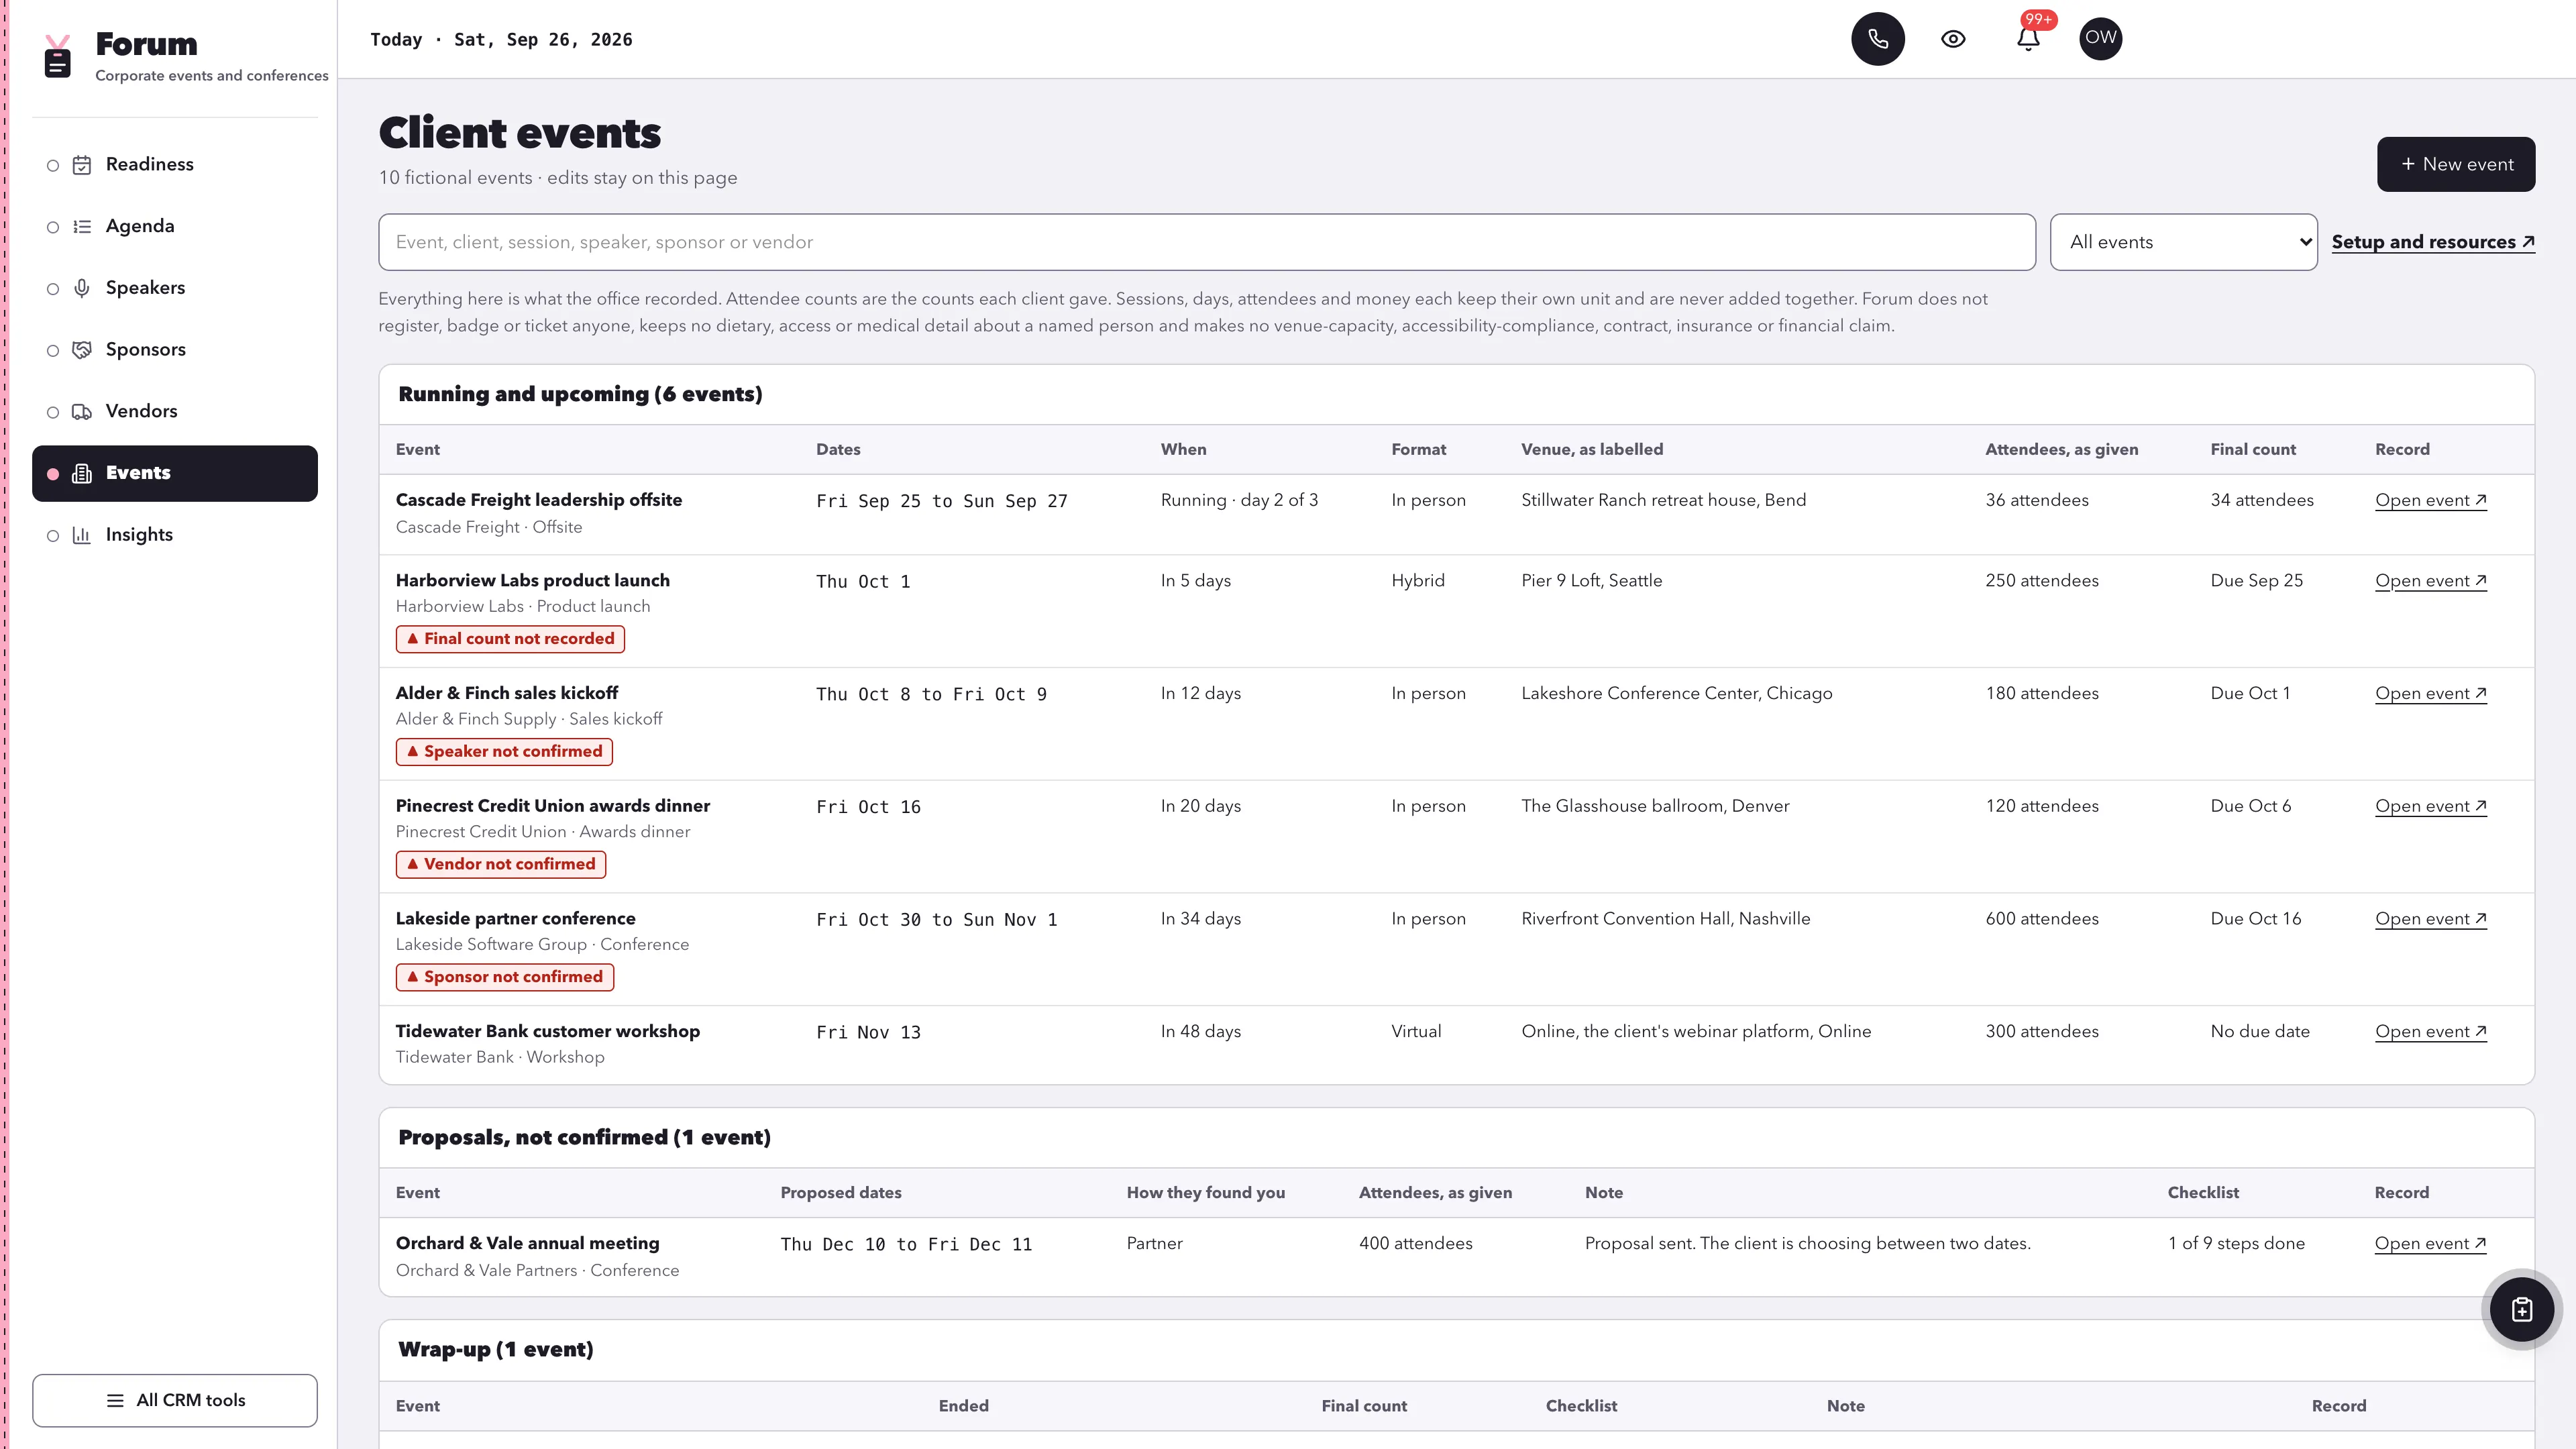Click the Readiness calendar icon
This screenshot has width=2576, height=1449.
click(x=82, y=165)
